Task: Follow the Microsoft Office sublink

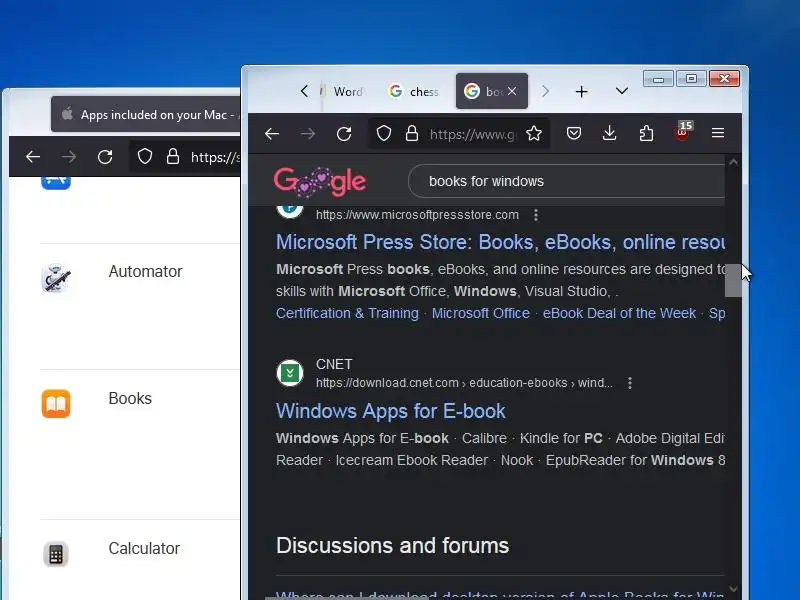Action: coord(481,313)
